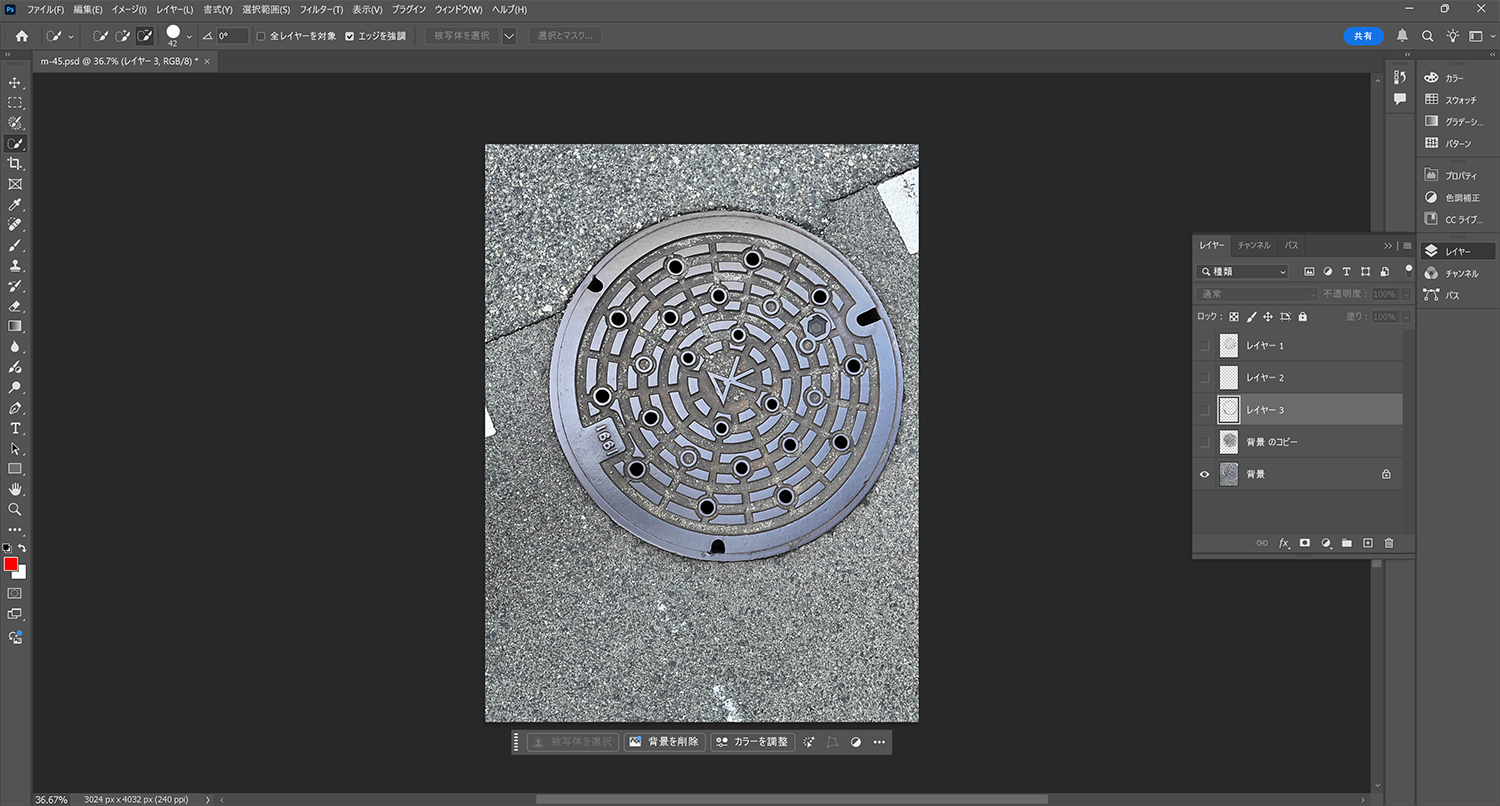Open the 種類 layer filter dropdown

pos(1243,271)
